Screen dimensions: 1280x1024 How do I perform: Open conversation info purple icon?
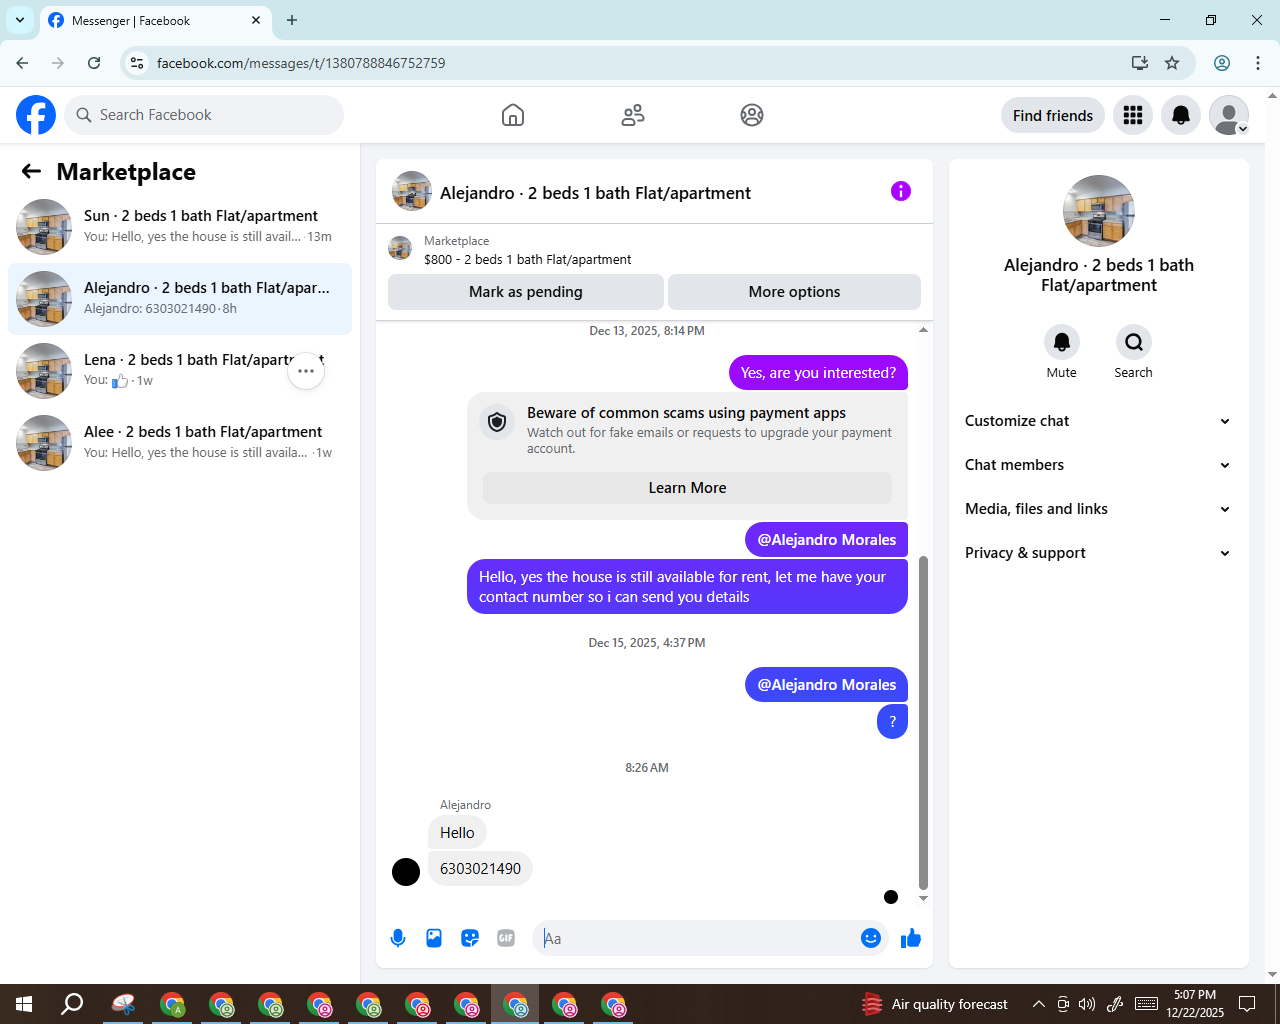click(x=901, y=191)
